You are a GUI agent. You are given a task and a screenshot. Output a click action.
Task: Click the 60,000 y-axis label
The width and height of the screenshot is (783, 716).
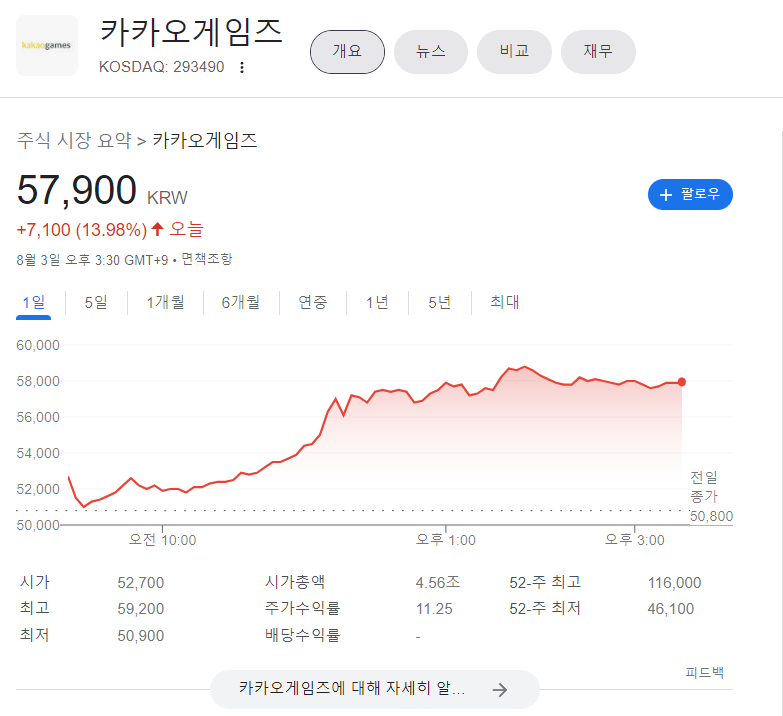(x=38, y=346)
